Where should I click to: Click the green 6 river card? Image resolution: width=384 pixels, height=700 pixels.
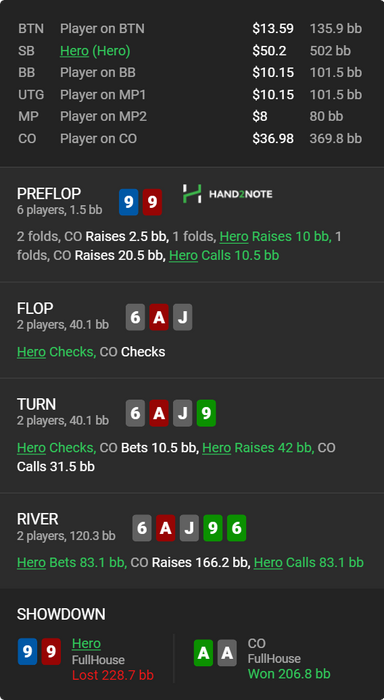click(237, 528)
